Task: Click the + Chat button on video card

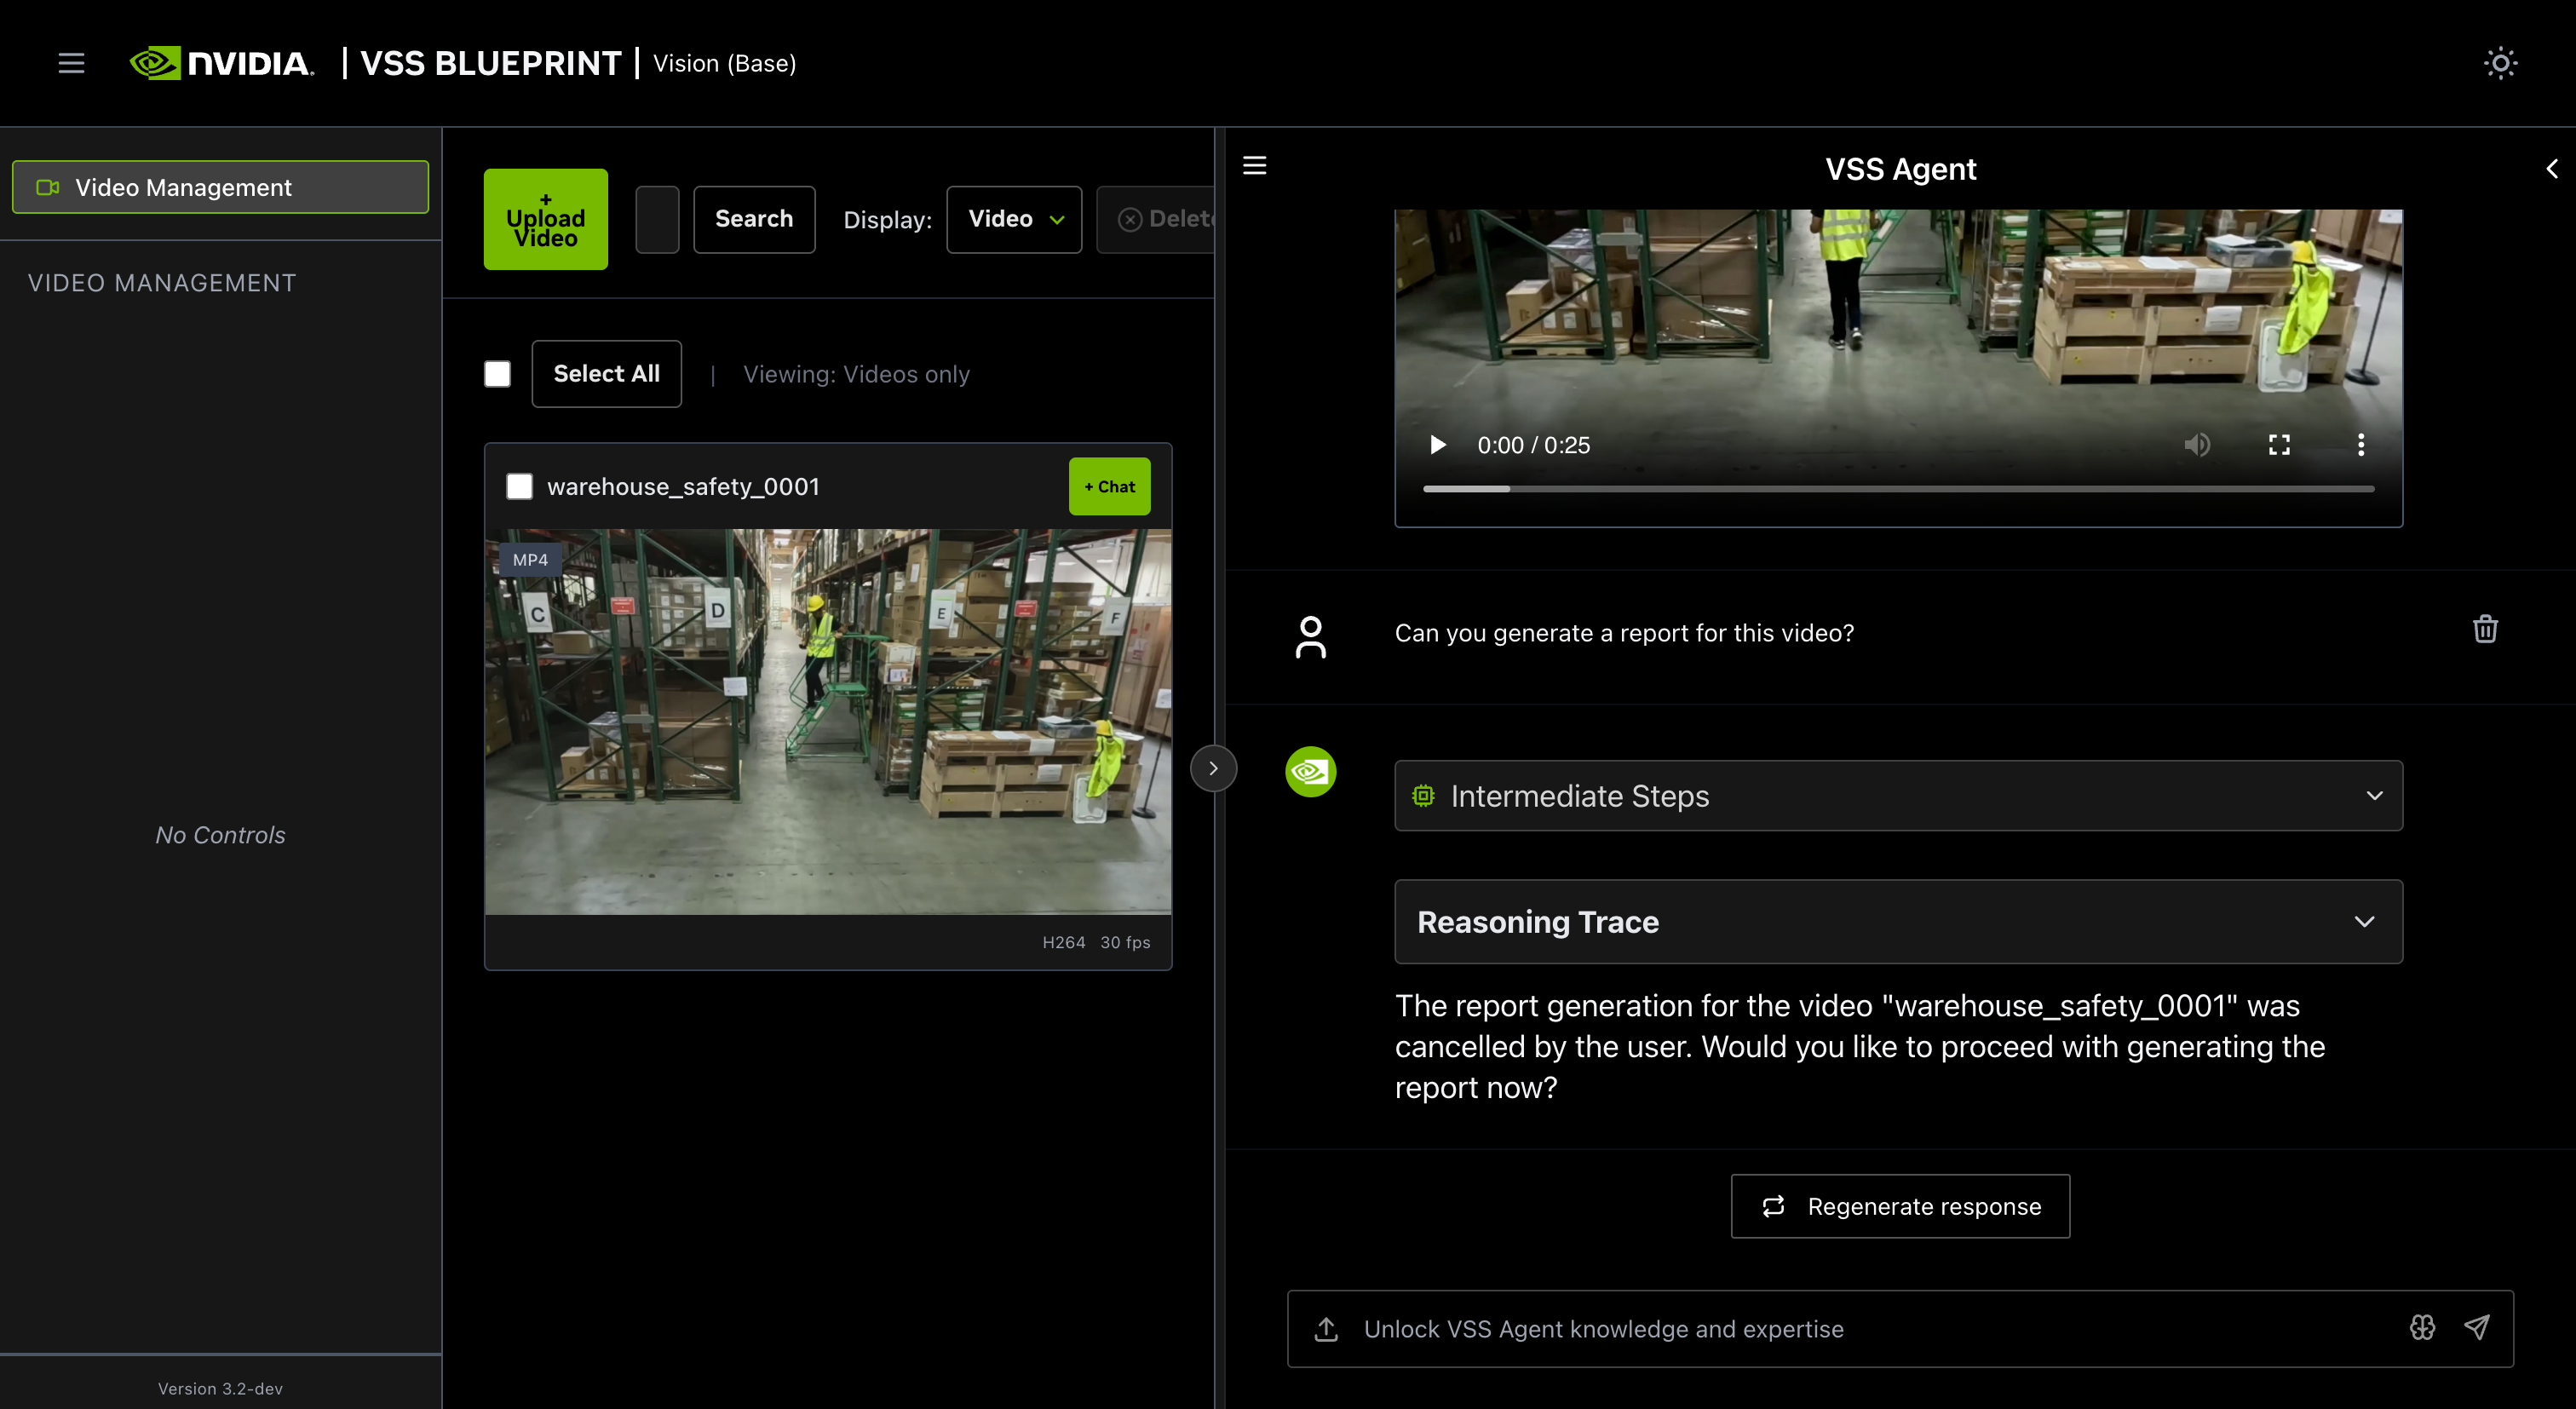Action: 1110,487
